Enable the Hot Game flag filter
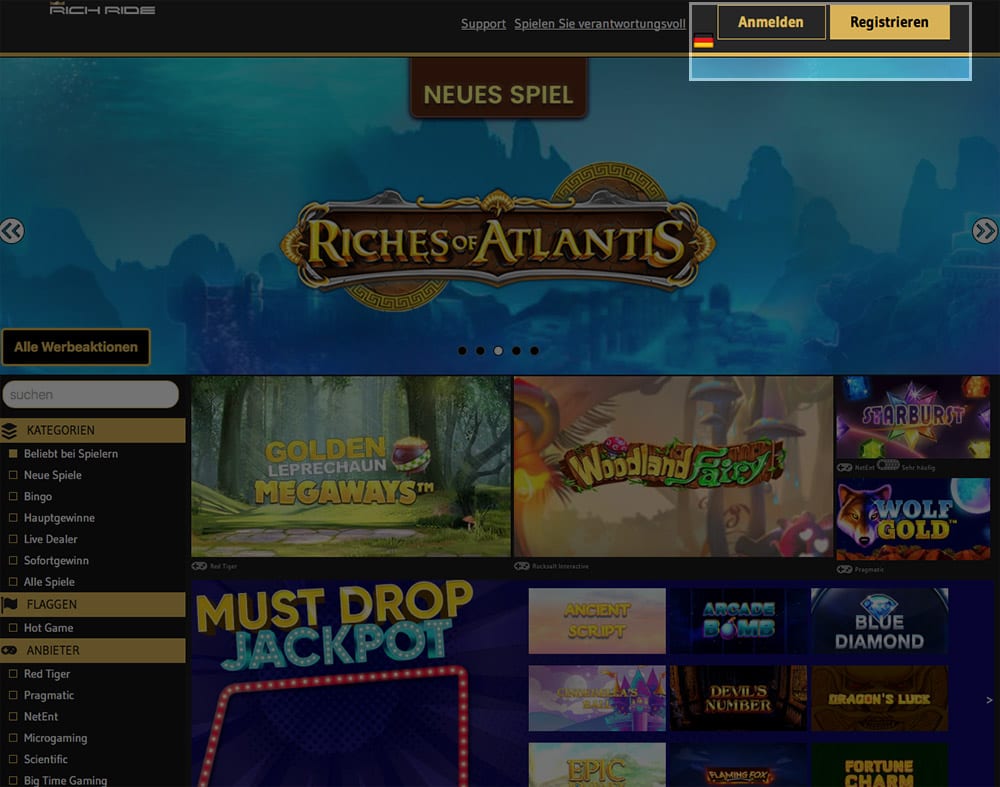 pos(13,628)
